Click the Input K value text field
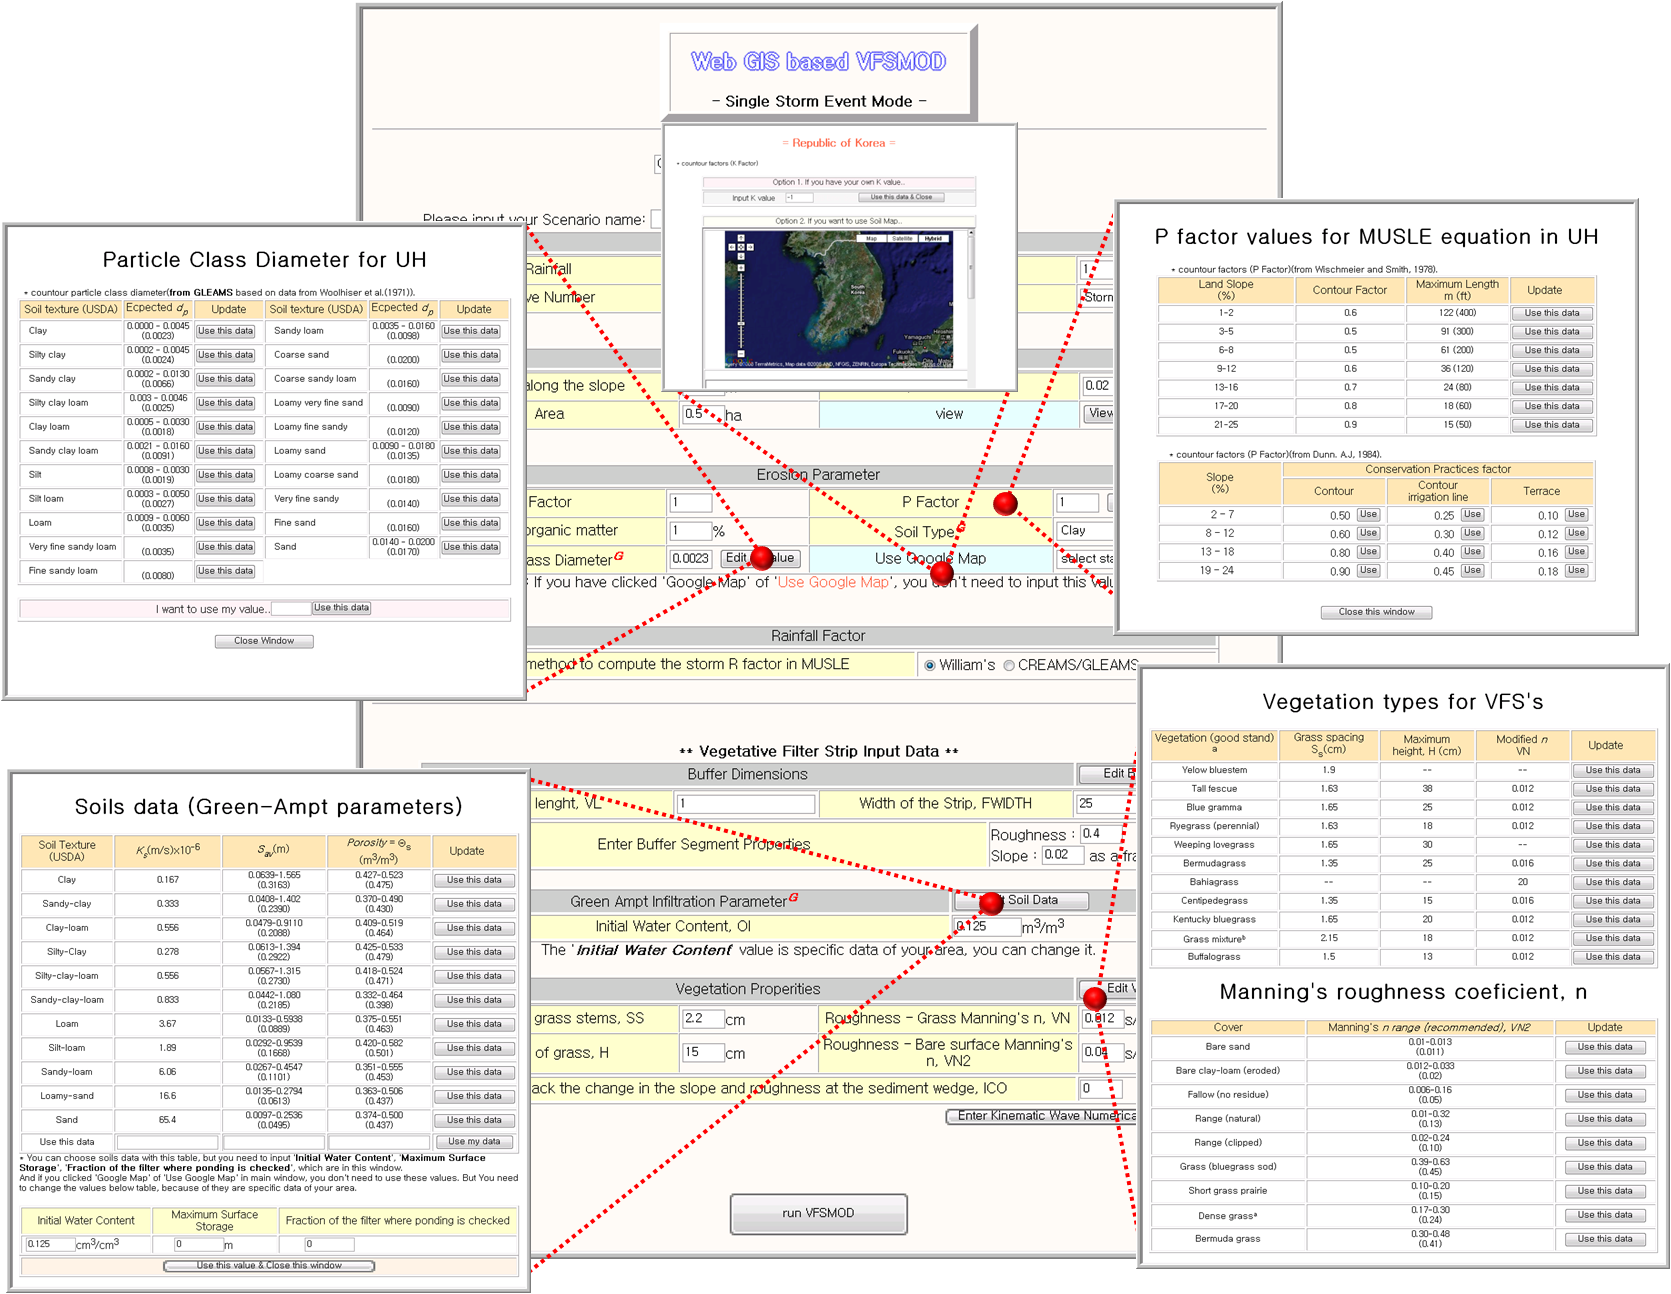1671x1294 pixels. point(800,198)
